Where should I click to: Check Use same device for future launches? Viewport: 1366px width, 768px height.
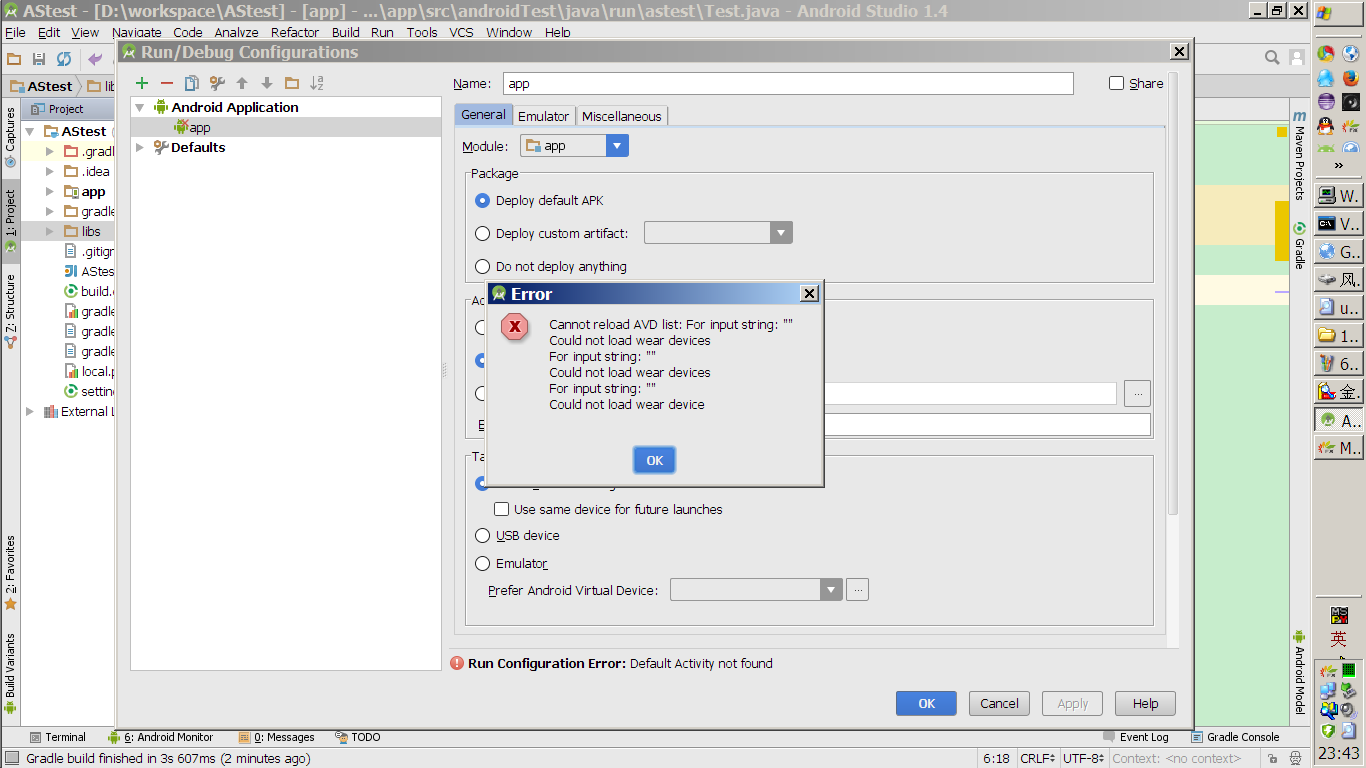pyautogui.click(x=502, y=509)
